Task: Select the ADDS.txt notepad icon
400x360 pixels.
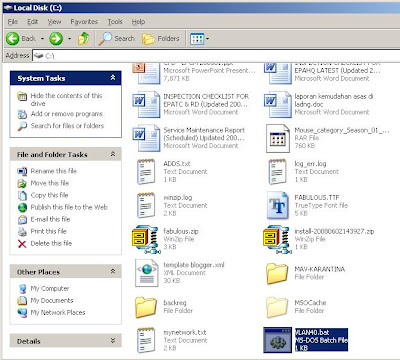Action: tap(146, 172)
